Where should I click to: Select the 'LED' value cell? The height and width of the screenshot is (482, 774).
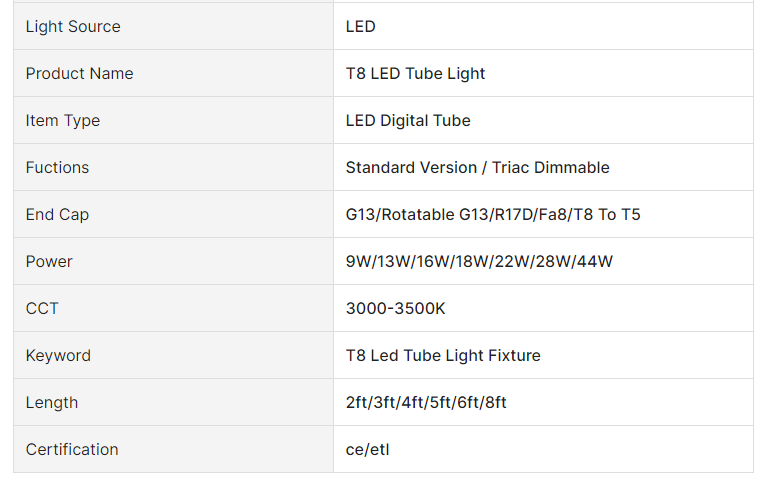361,27
